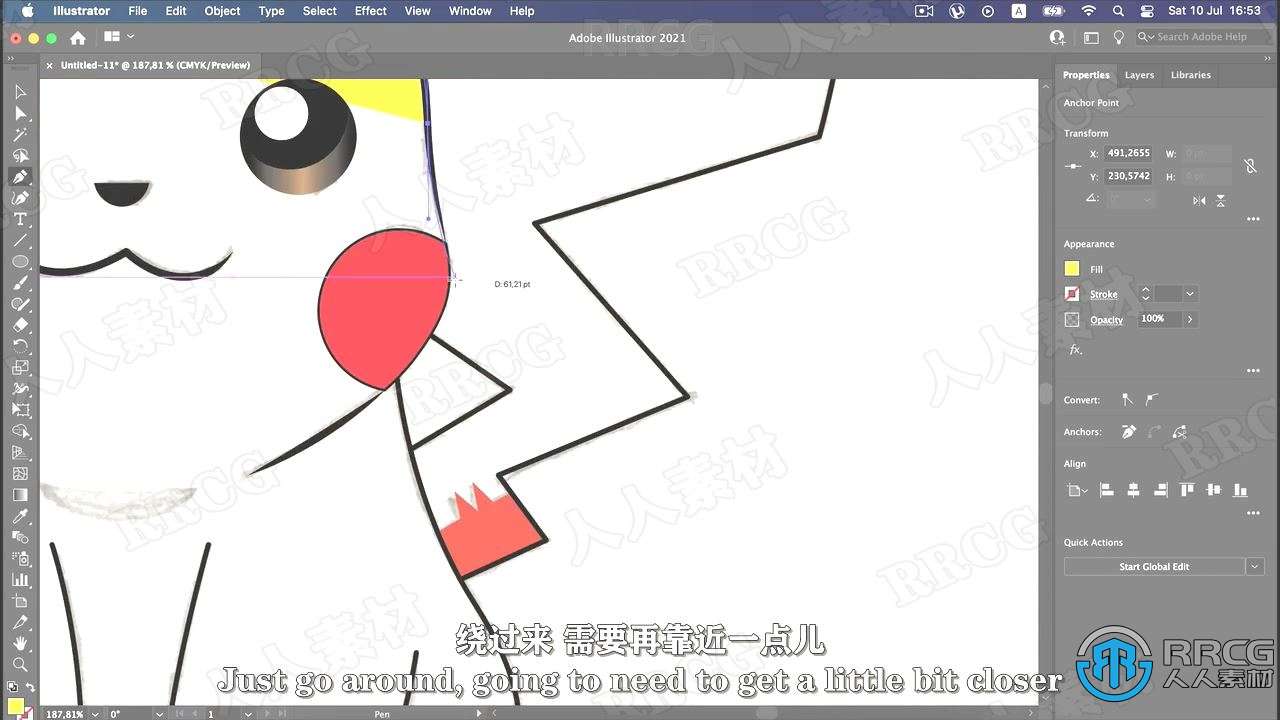
Task: Expand the Opacity slider arrow
Action: pyautogui.click(x=1190, y=319)
